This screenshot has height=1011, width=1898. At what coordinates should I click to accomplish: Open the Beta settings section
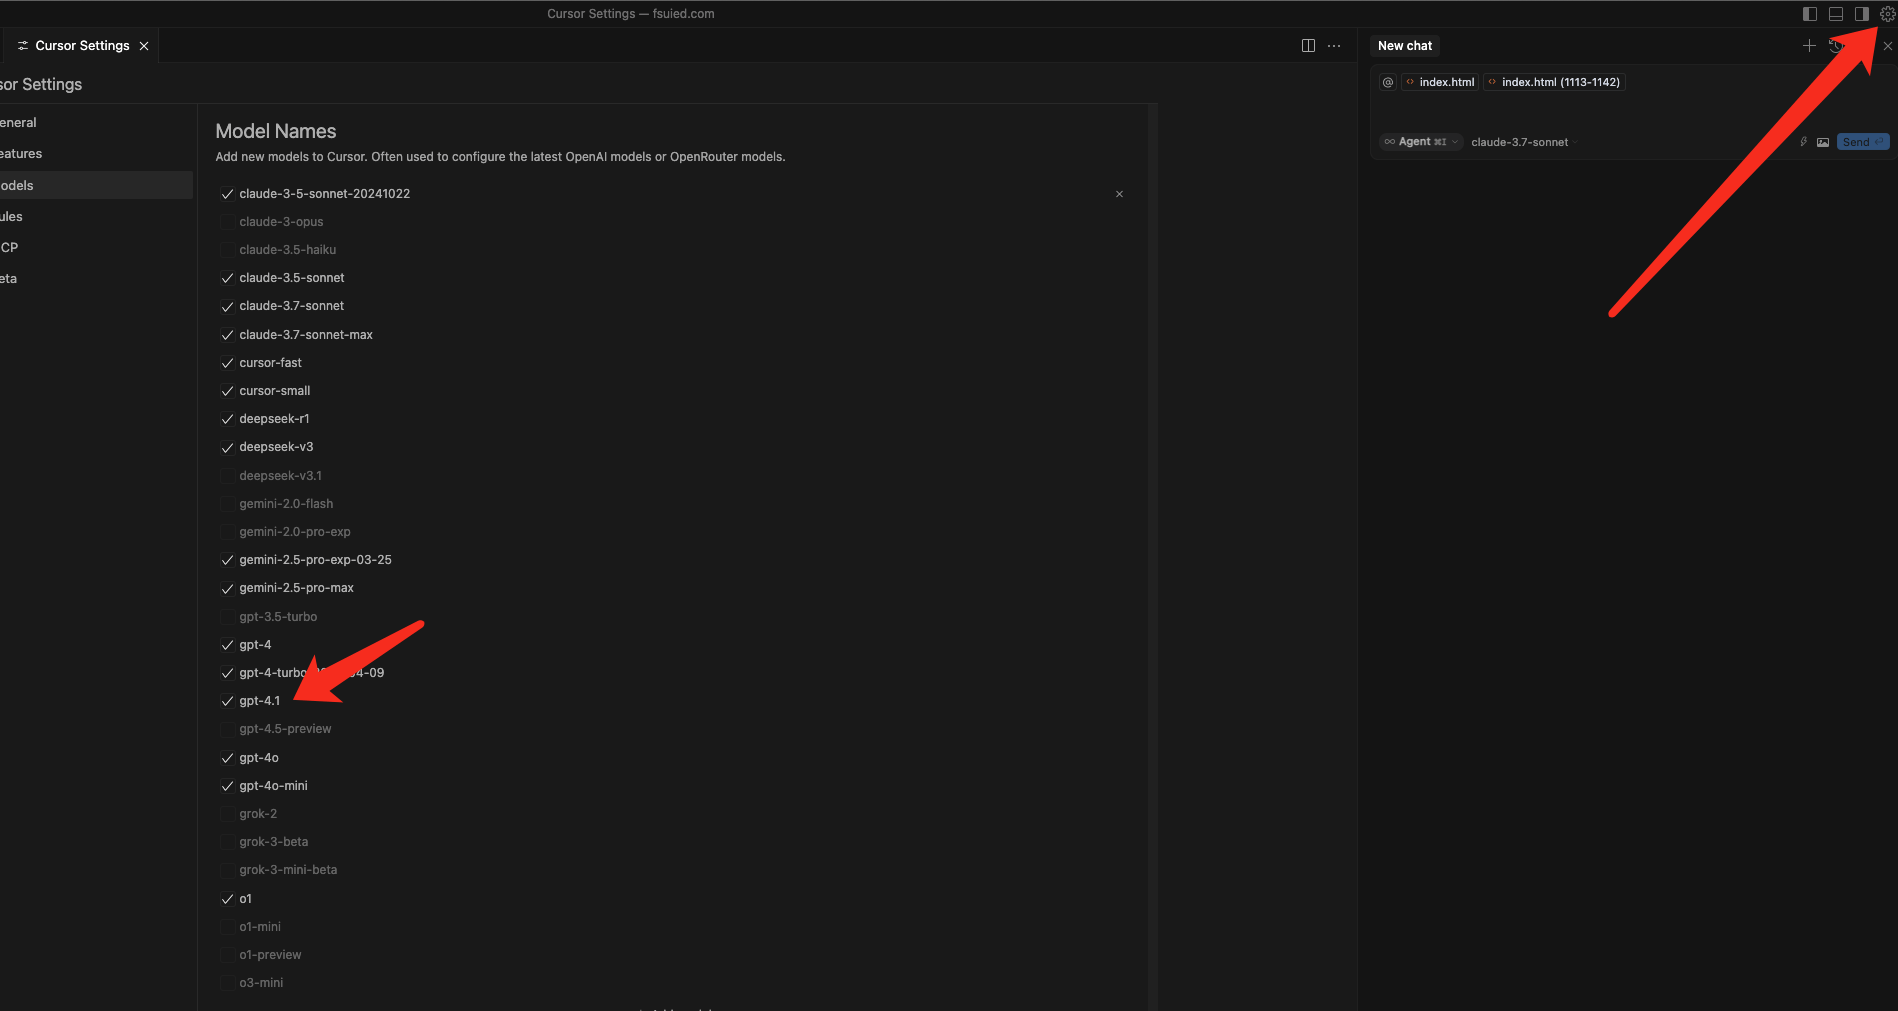(96, 278)
